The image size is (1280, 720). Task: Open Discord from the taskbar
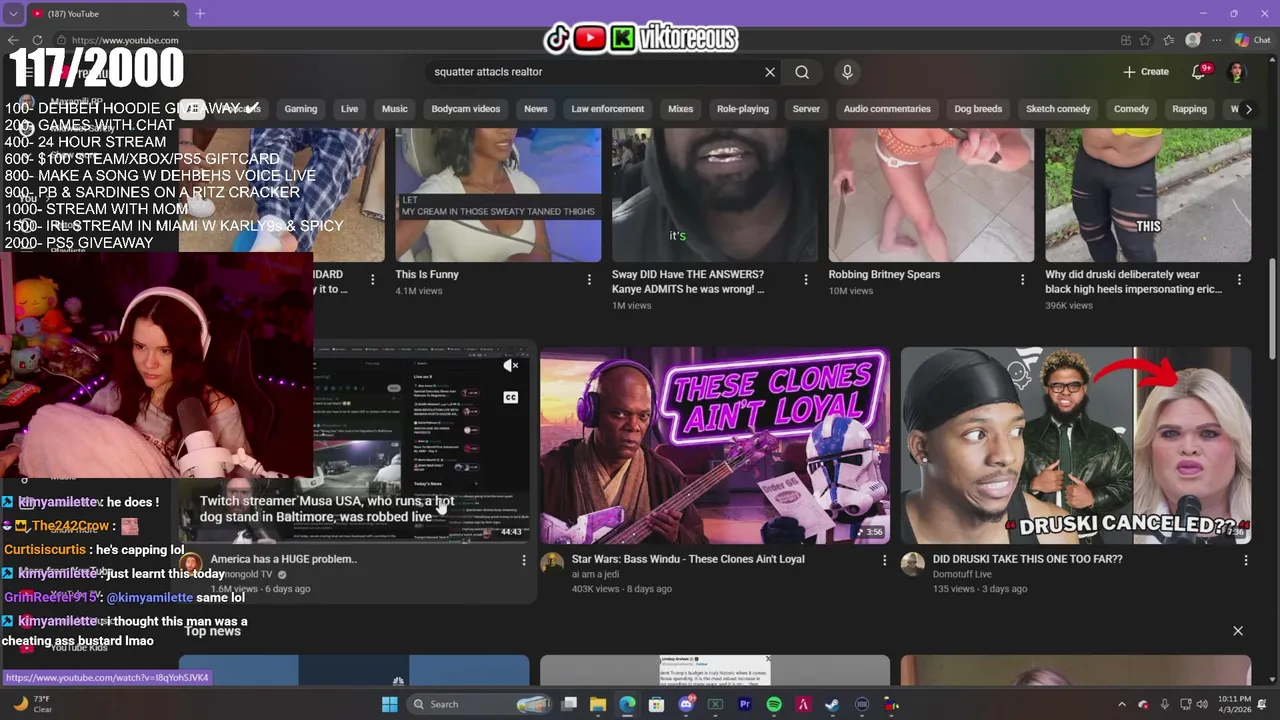pyautogui.click(x=686, y=704)
